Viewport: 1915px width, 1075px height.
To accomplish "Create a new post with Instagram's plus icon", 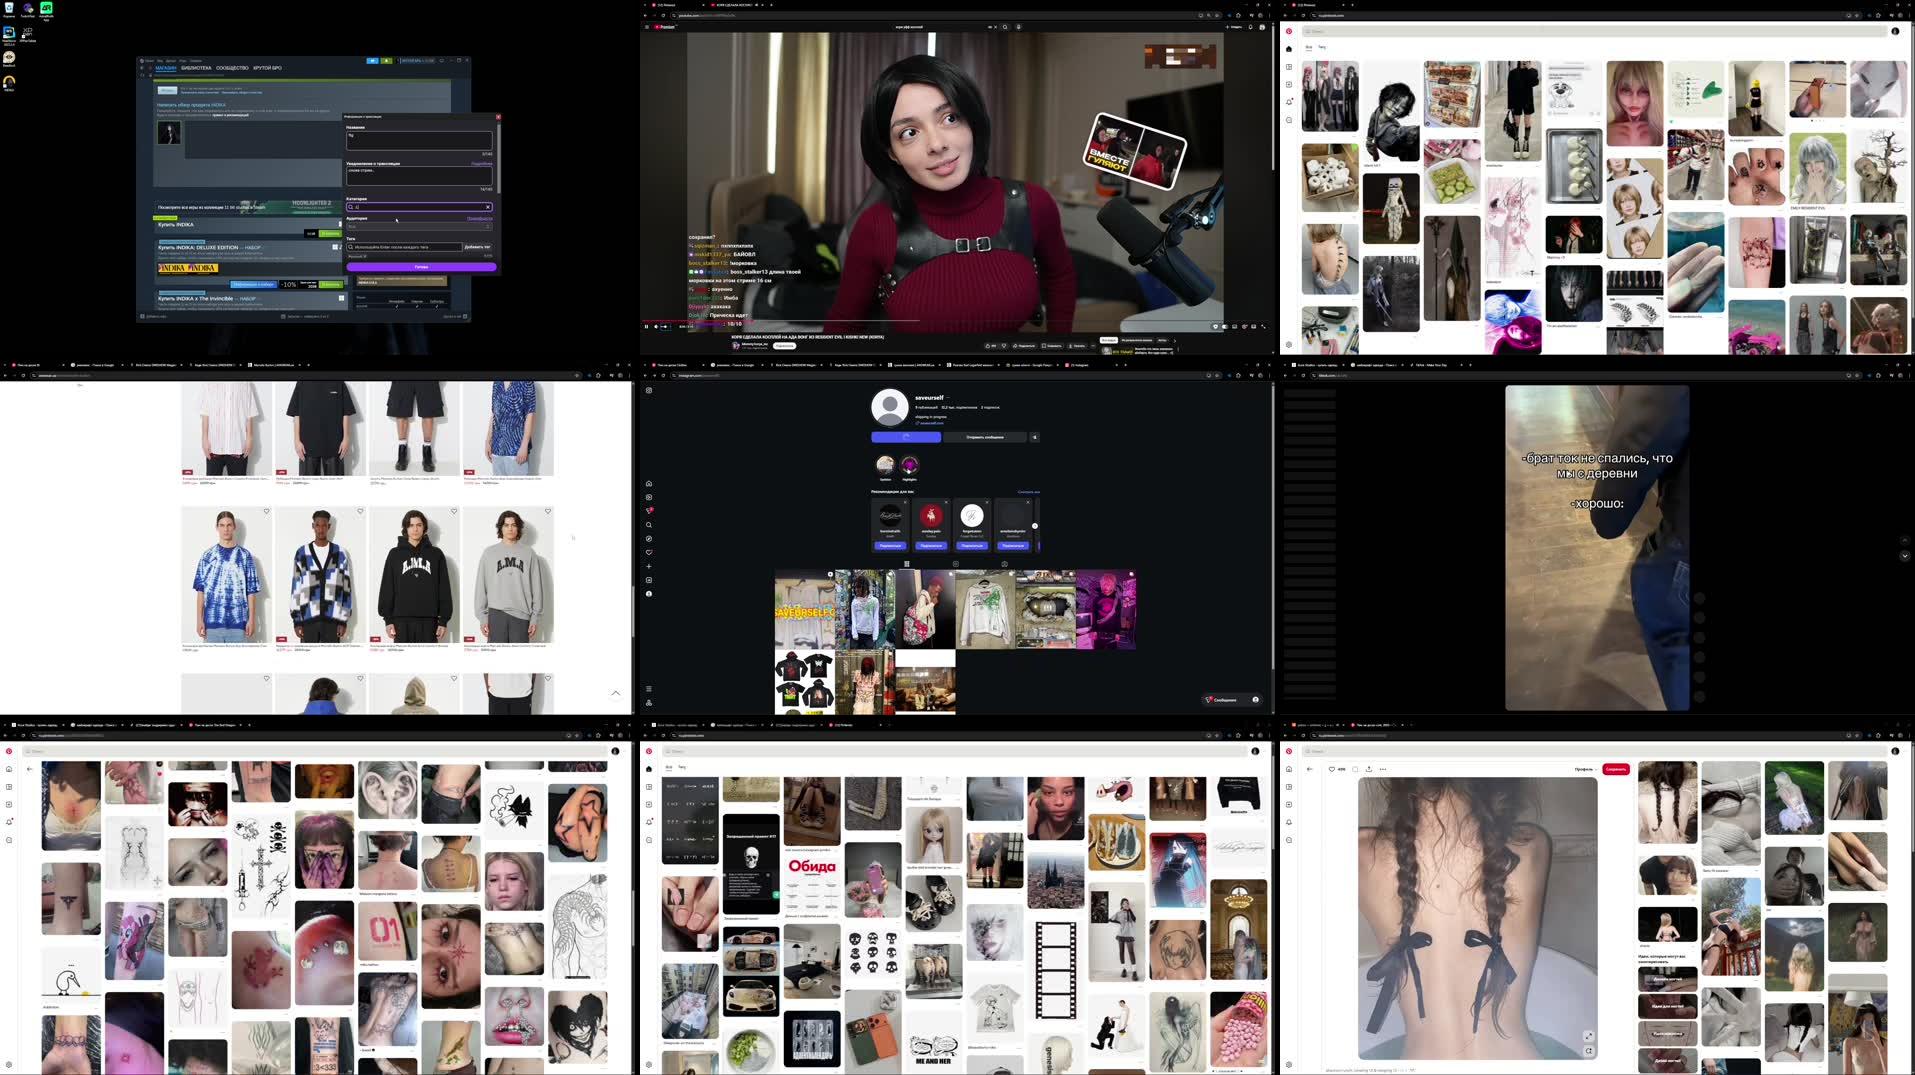I will click(x=649, y=566).
